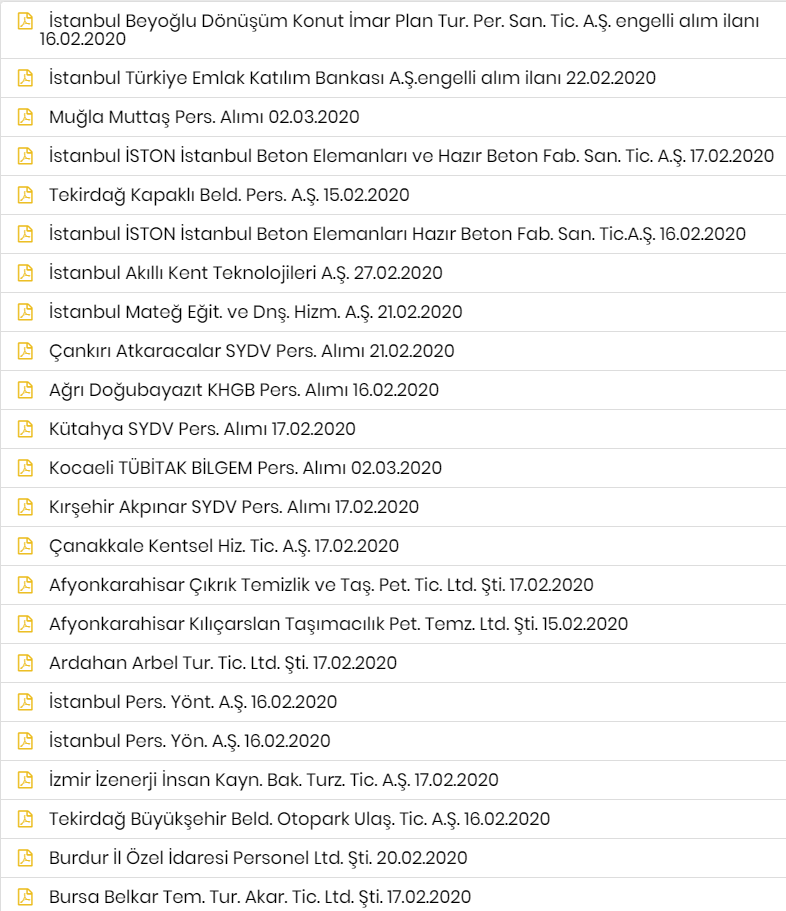Click PDF icon beside İSTON 17.02.2020 listing
Screen dimensions: 786x911
click(25, 156)
